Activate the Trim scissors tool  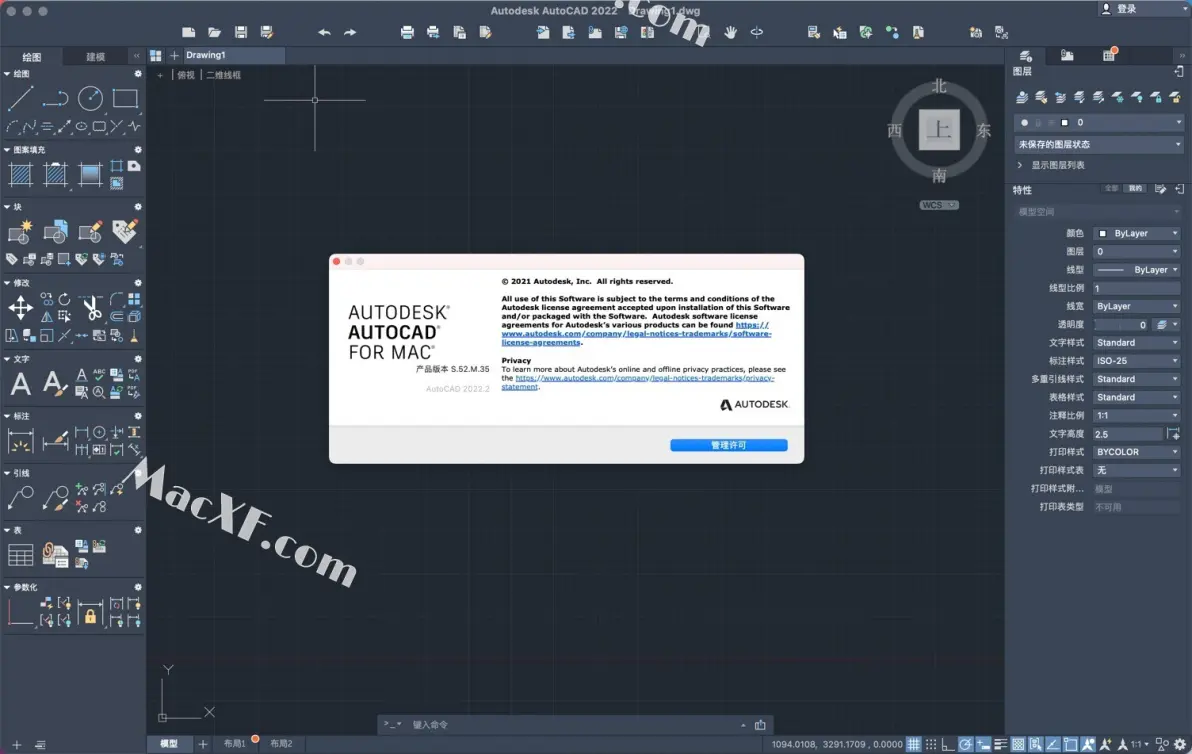coord(91,308)
